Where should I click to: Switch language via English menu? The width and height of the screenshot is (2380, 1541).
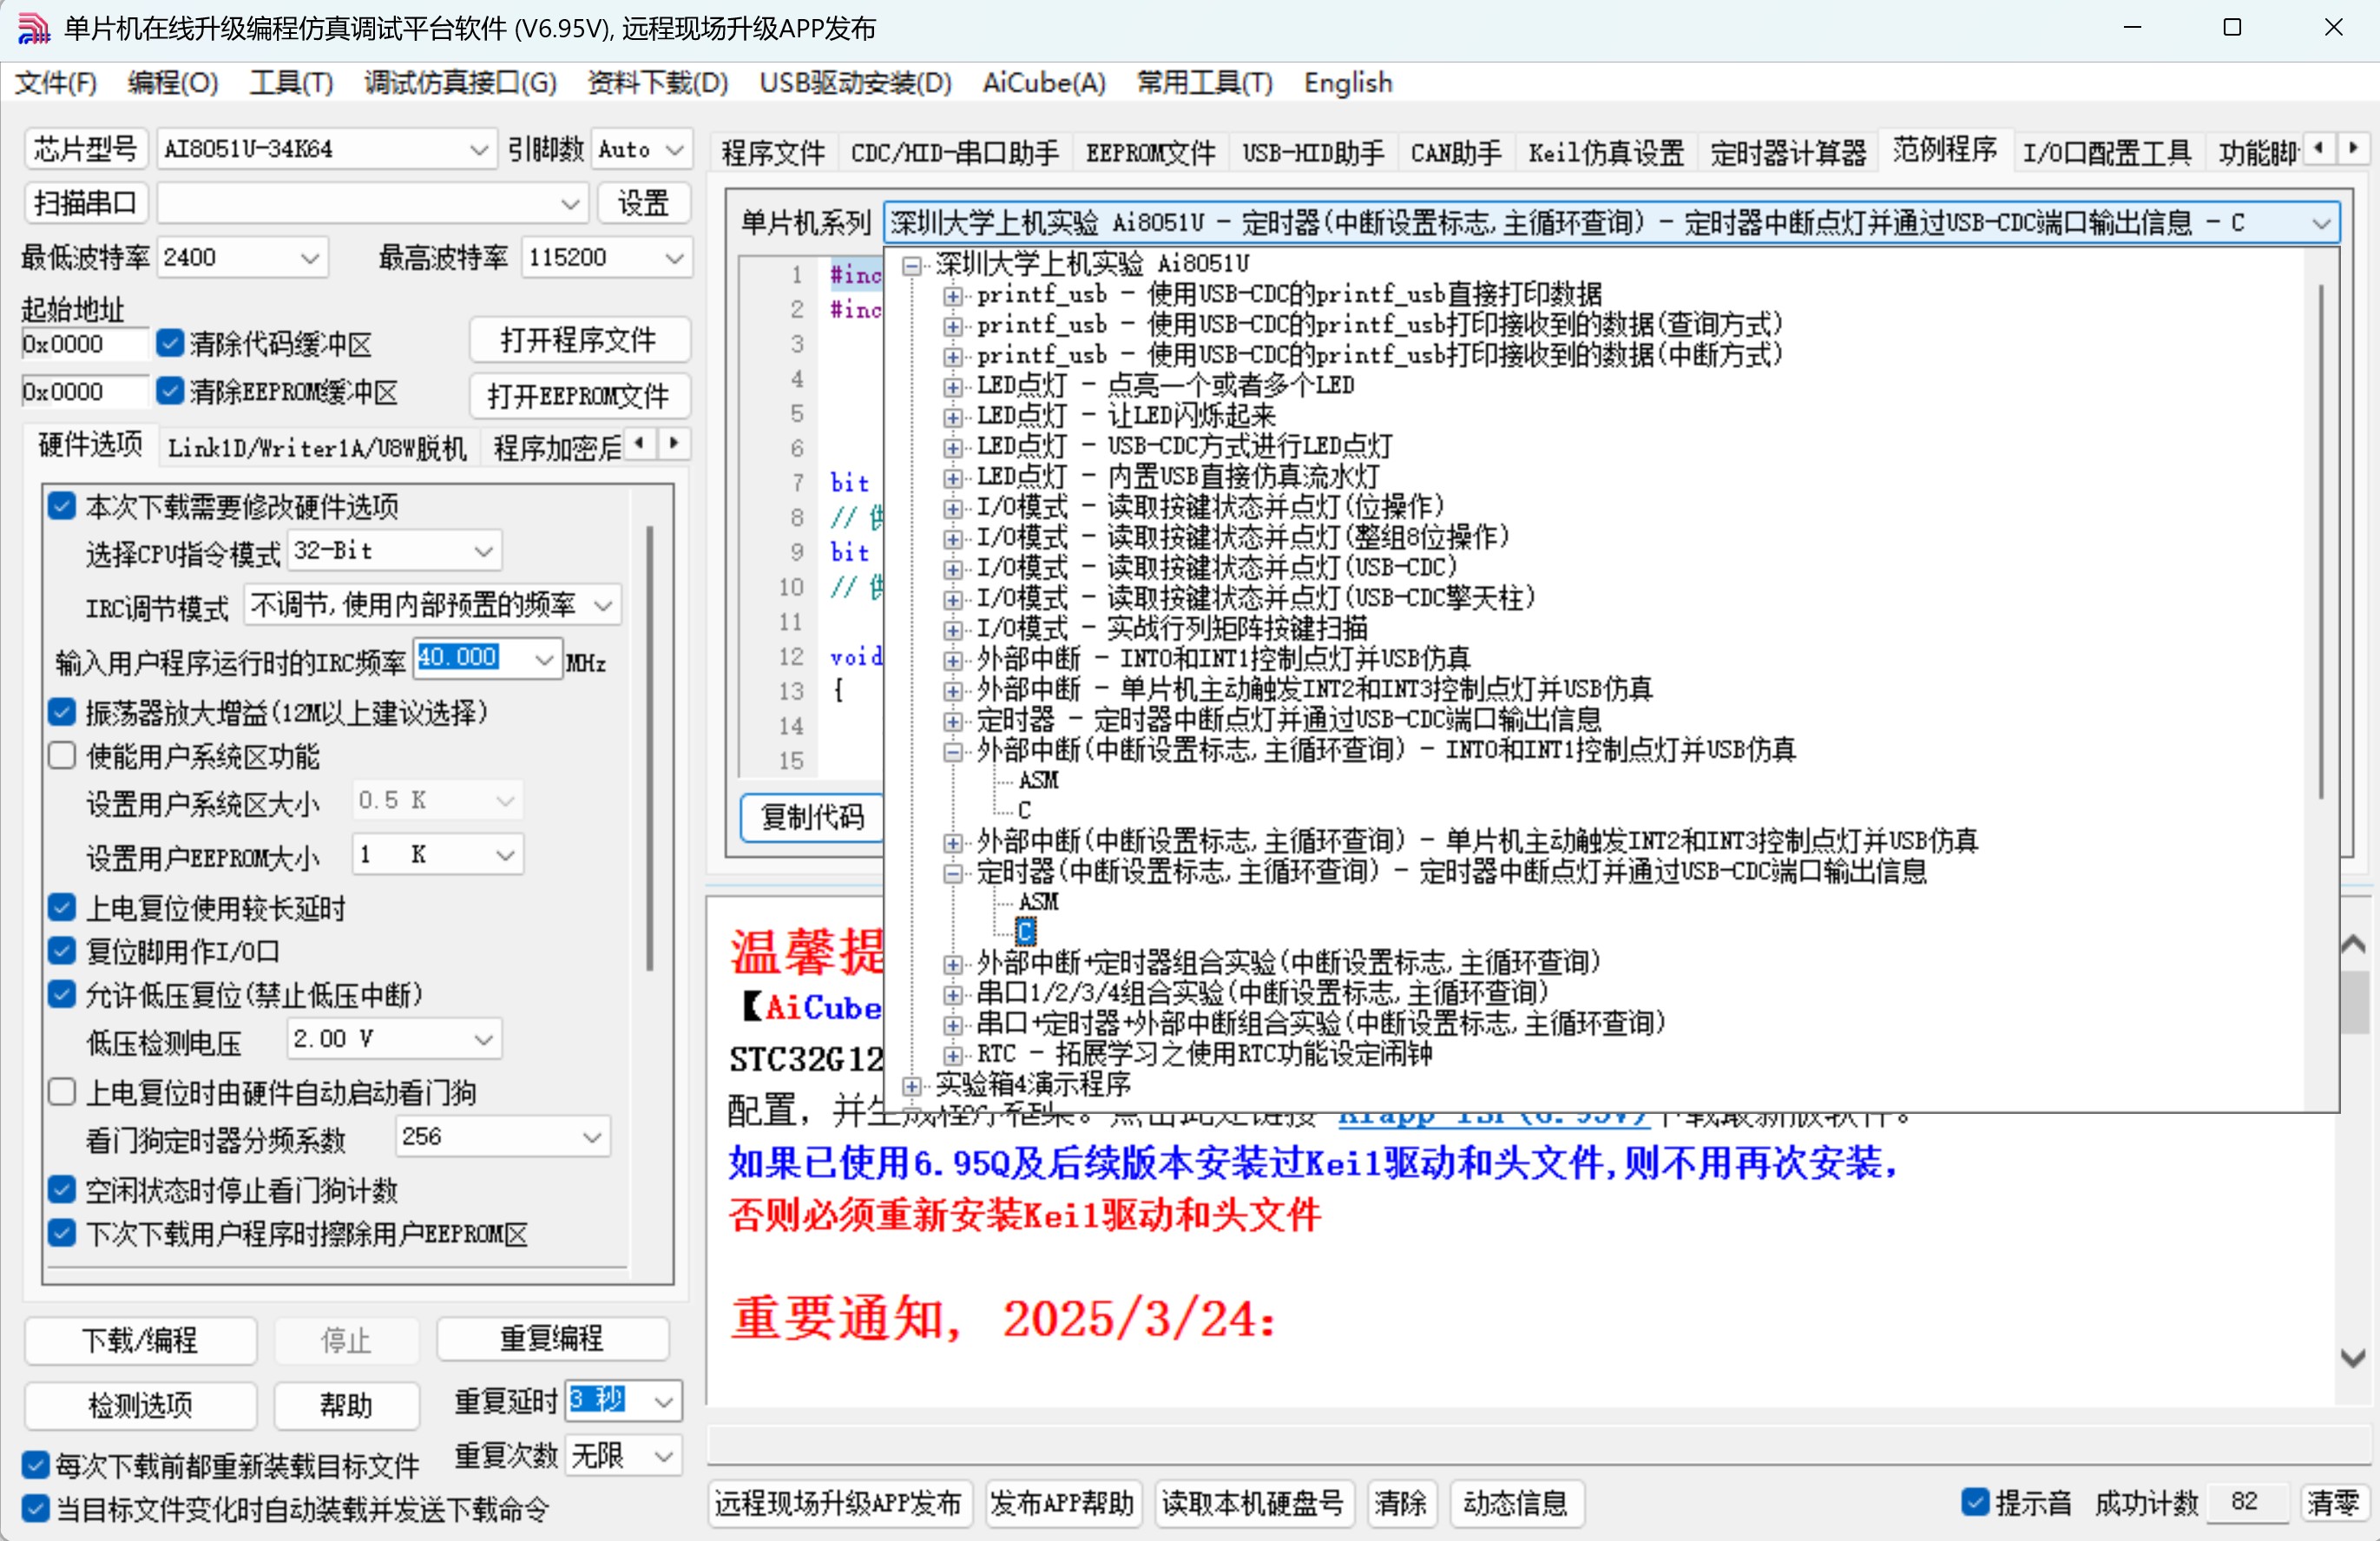pos(1347,83)
